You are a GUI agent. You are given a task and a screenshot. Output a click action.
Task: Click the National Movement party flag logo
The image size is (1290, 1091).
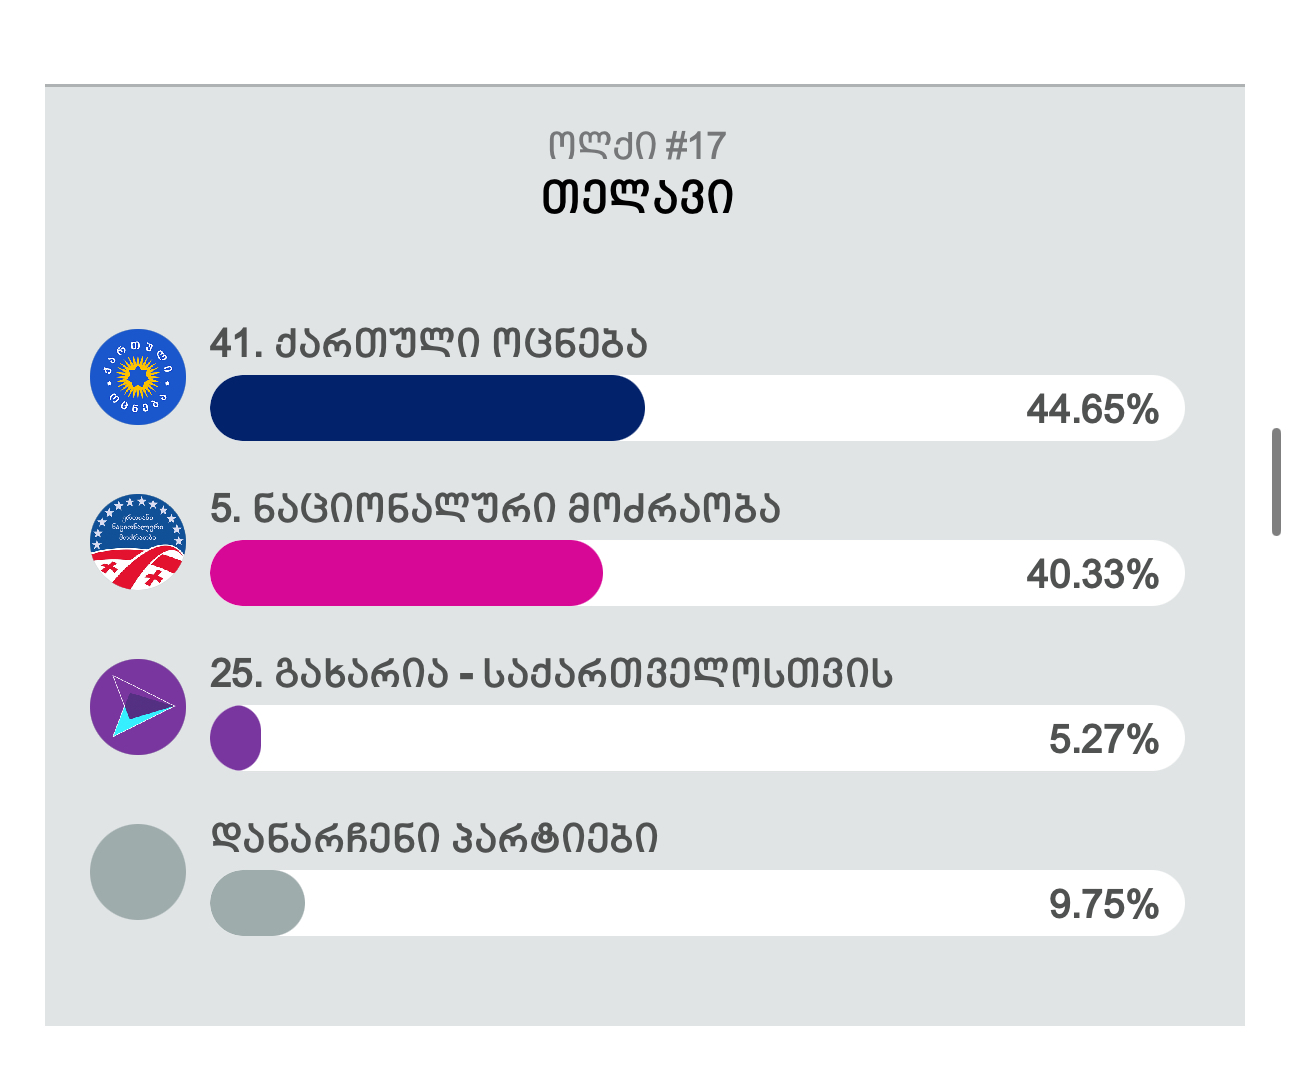138,542
